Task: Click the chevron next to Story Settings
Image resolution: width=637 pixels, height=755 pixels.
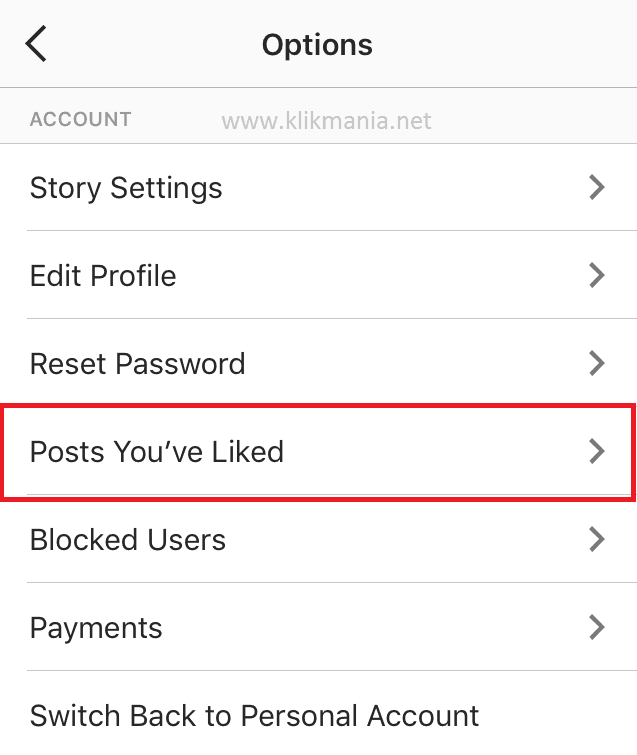Action: [x=597, y=187]
